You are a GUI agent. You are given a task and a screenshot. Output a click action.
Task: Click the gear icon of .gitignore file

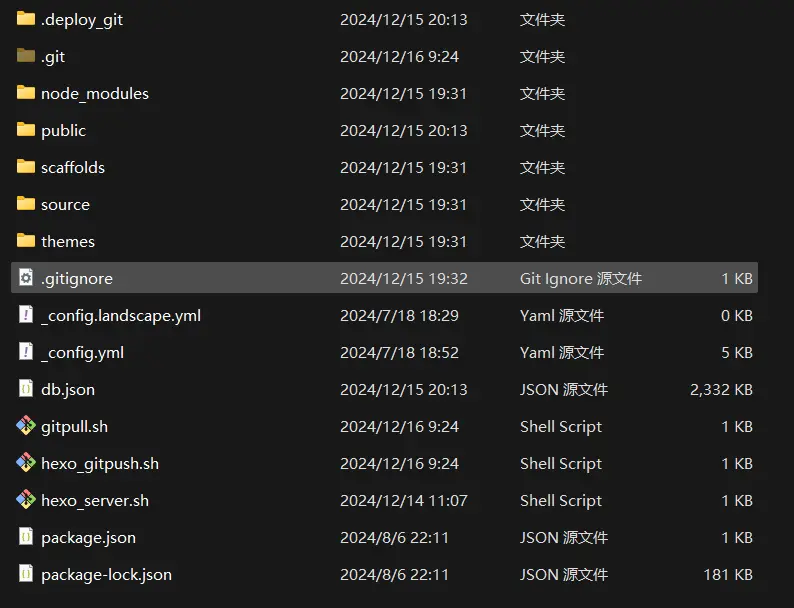pos(26,277)
